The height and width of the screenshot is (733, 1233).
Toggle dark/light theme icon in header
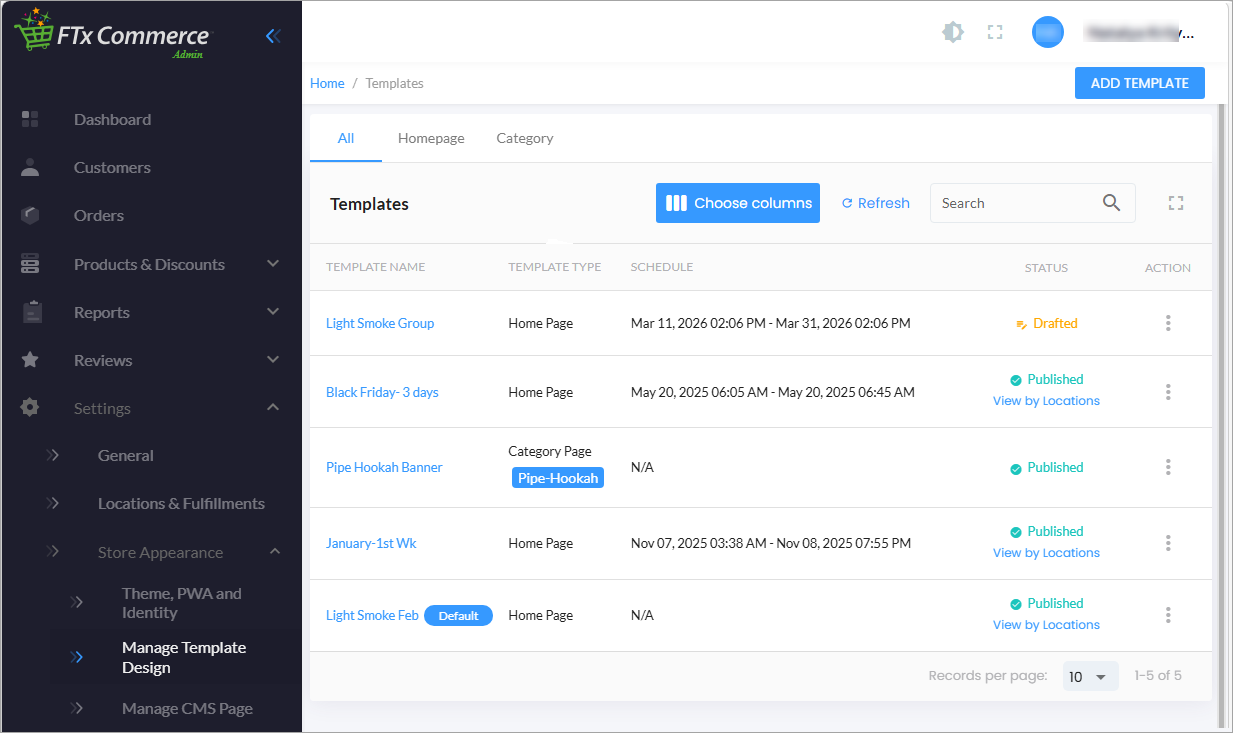[953, 33]
